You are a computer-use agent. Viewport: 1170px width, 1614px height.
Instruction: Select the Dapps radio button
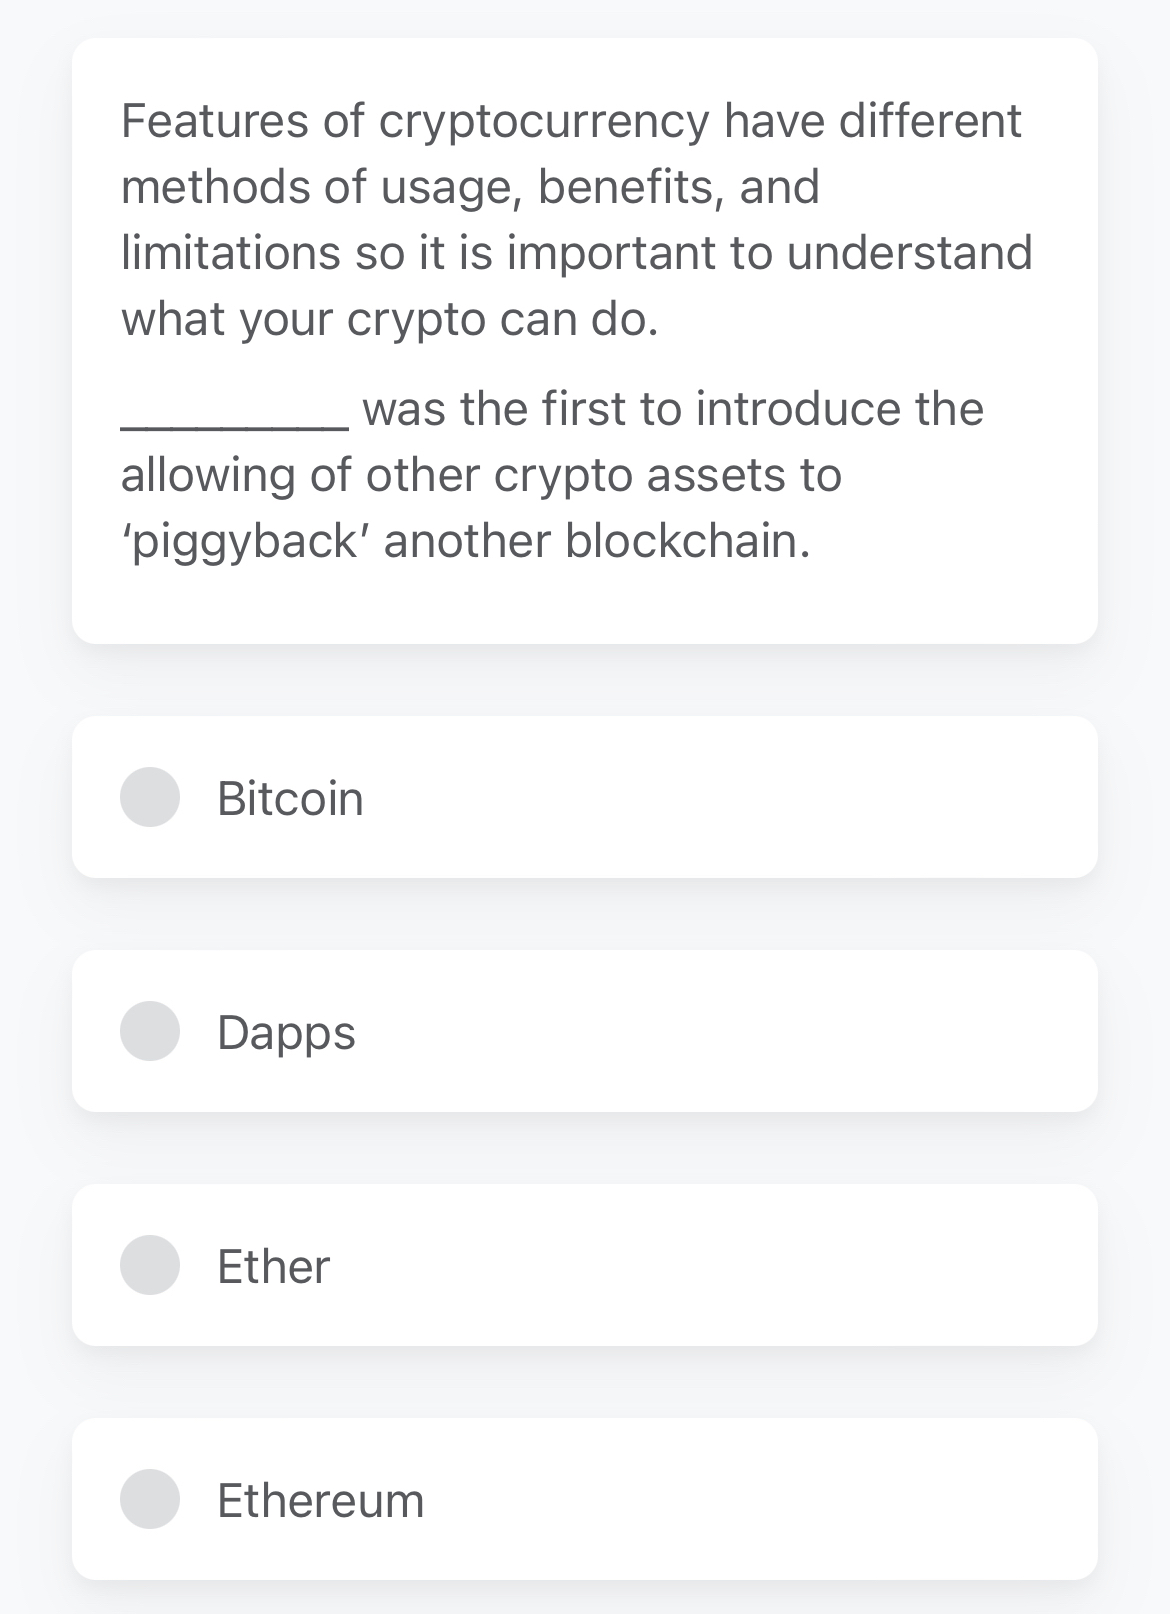(x=150, y=1031)
